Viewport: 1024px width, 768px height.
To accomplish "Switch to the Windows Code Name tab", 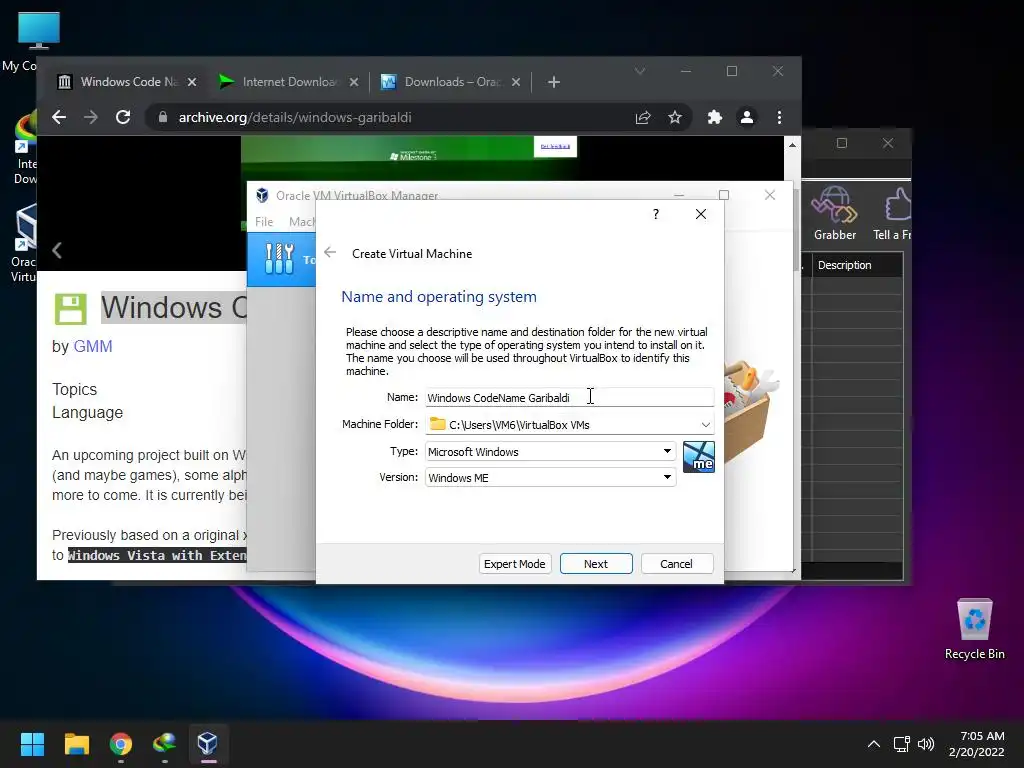I will 127,82.
